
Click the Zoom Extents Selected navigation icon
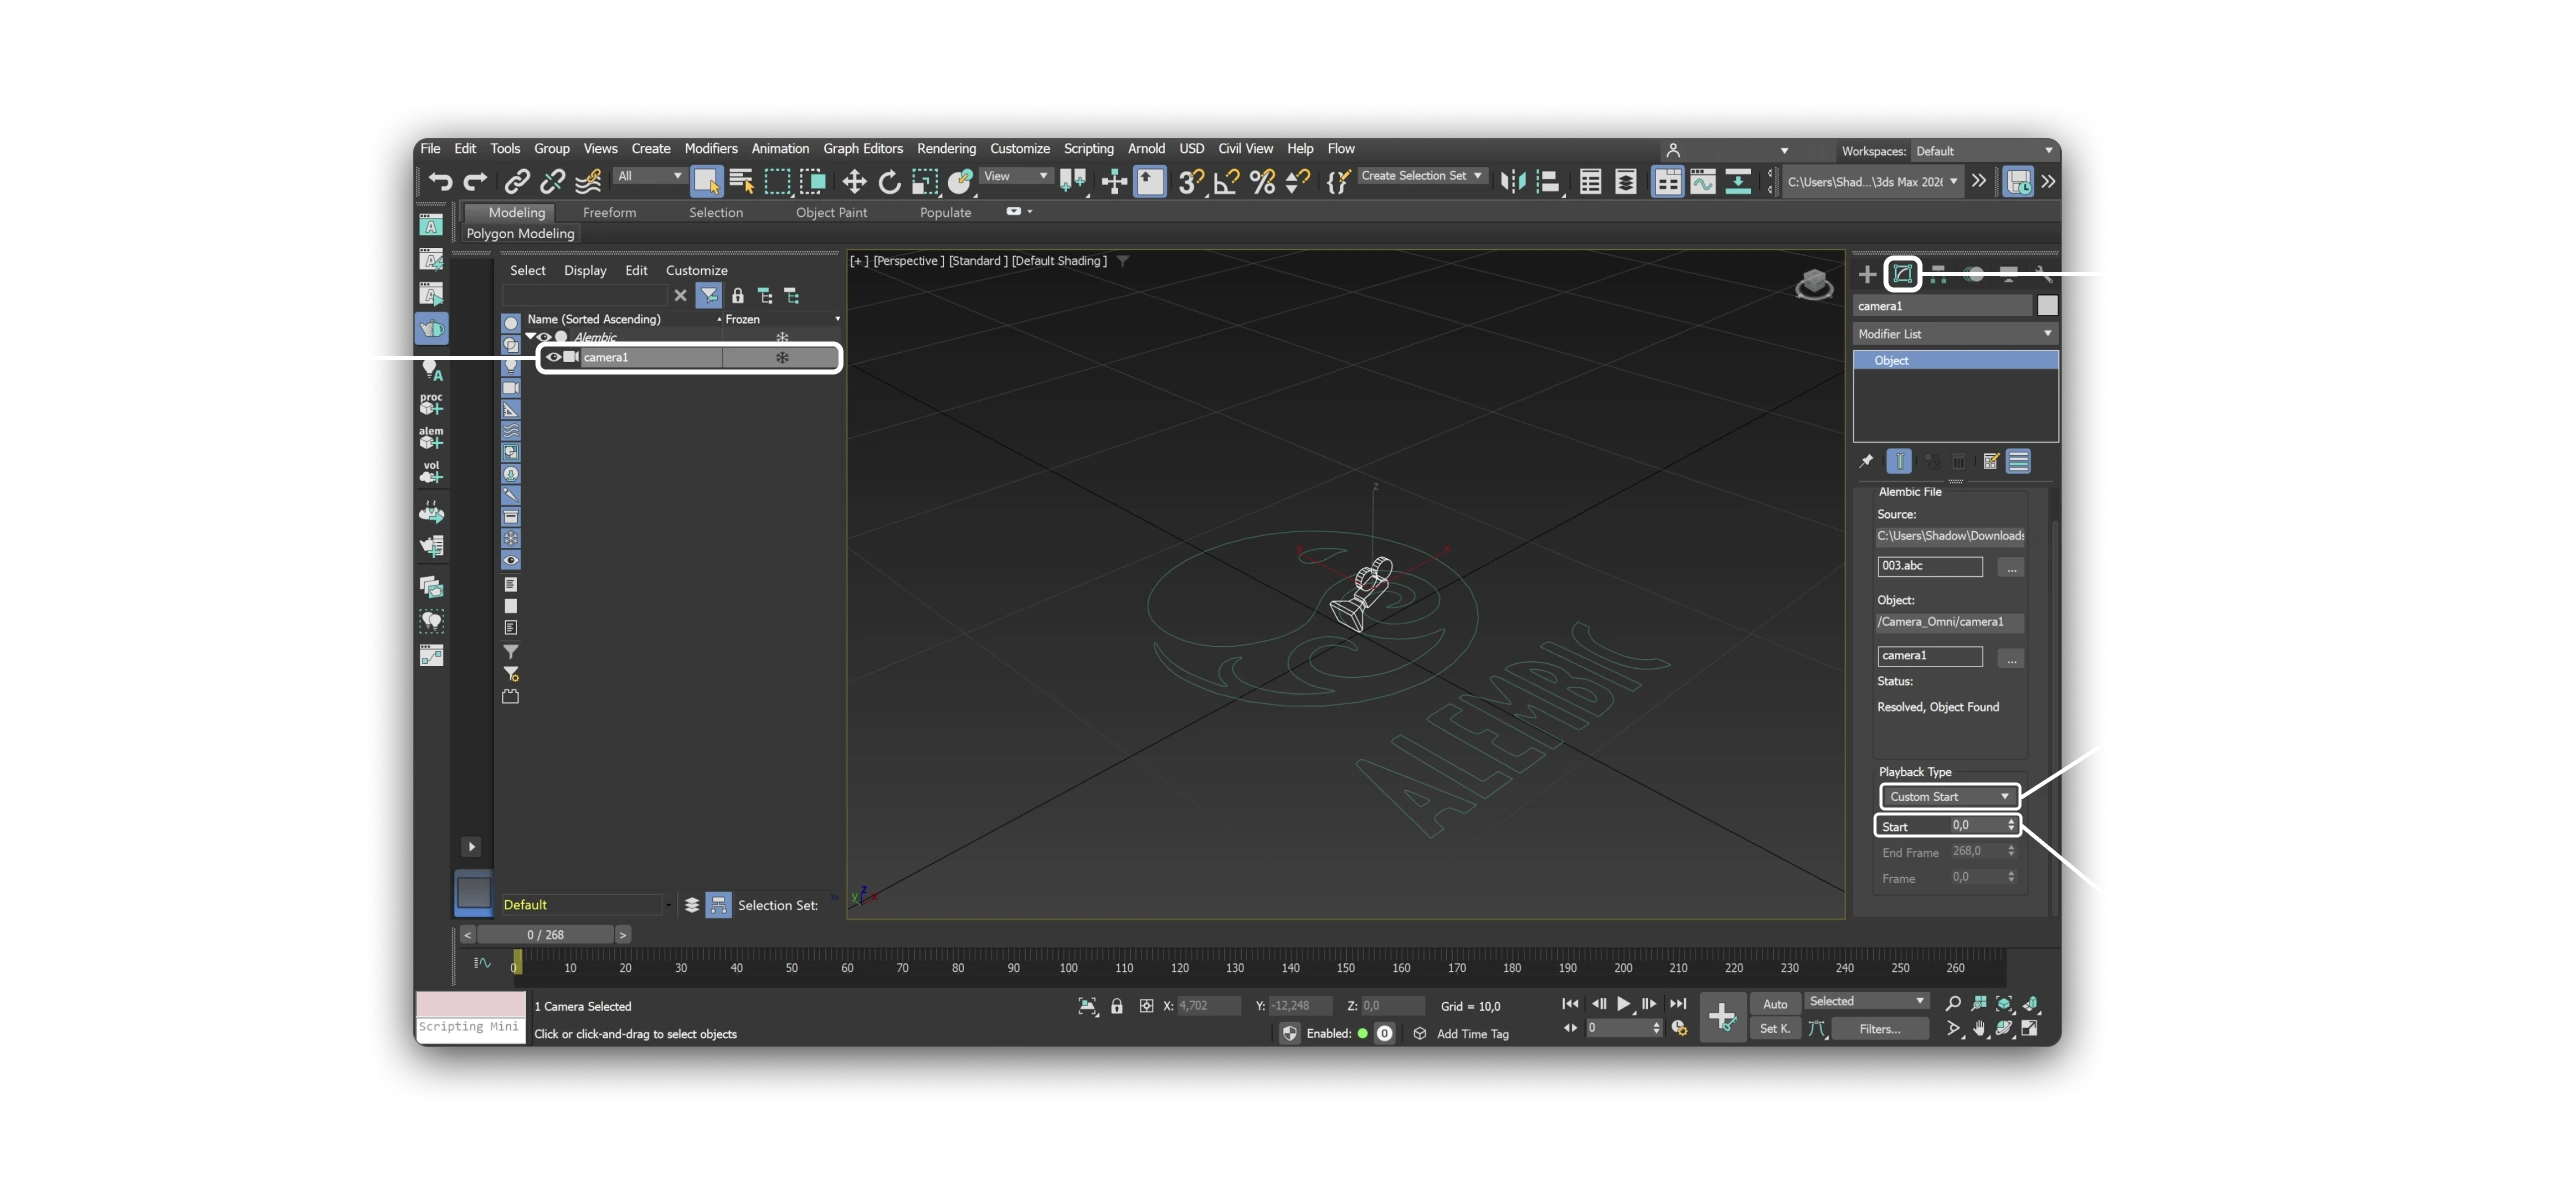coord(2004,1003)
